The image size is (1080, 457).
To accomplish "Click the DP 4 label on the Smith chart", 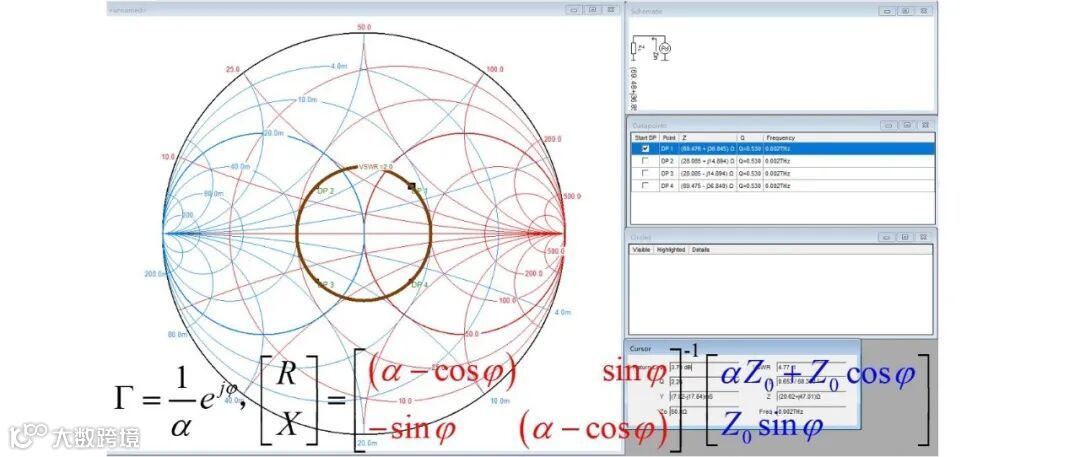I will [419, 285].
